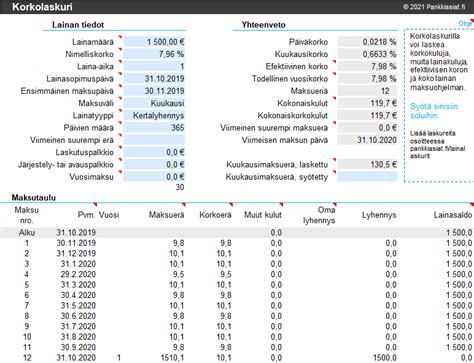Click the Oma lyhennys column header
This screenshot has height=363, width=474.
tap(319, 215)
